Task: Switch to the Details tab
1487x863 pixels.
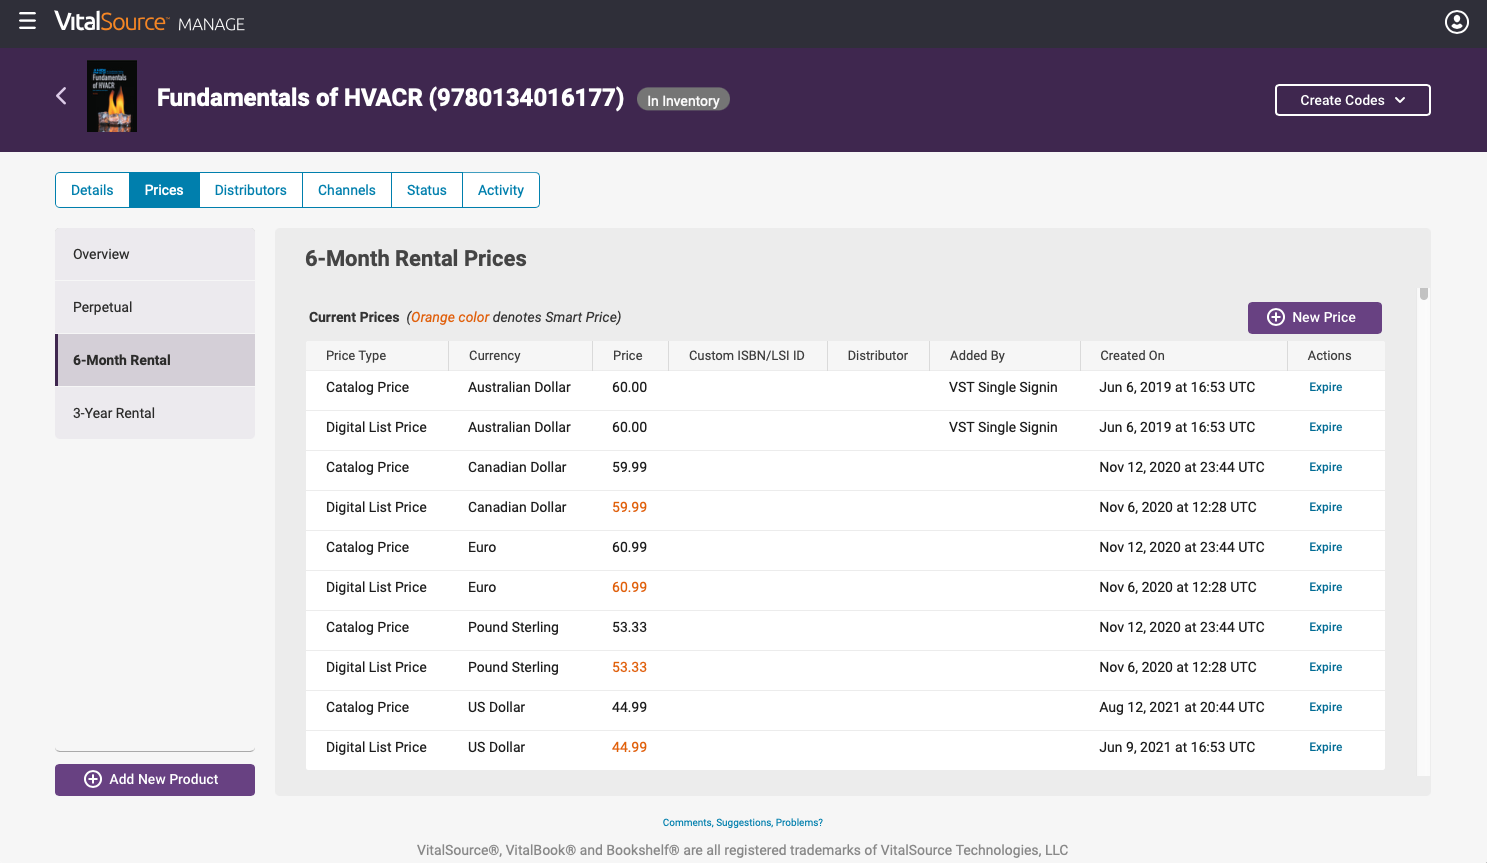Action: pyautogui.click(x=92, y=190)
